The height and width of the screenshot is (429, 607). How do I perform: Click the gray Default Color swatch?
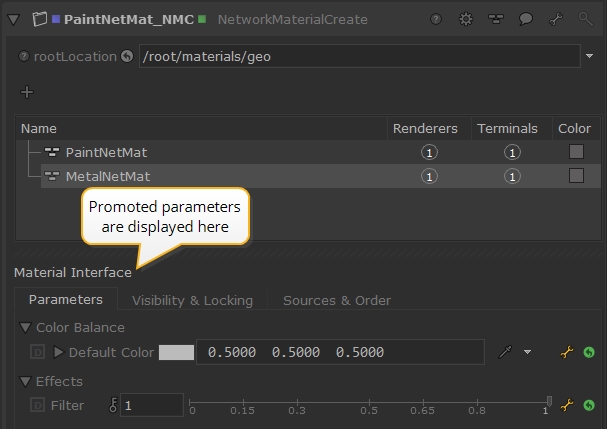pos(176,352)
